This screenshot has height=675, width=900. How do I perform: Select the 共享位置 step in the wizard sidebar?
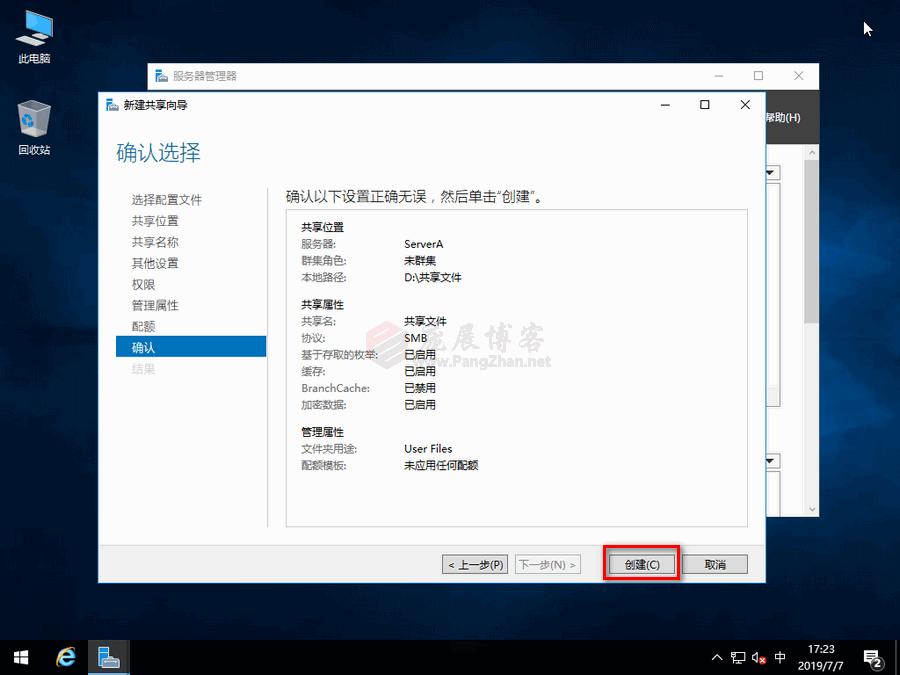click(x=155, y=220)
